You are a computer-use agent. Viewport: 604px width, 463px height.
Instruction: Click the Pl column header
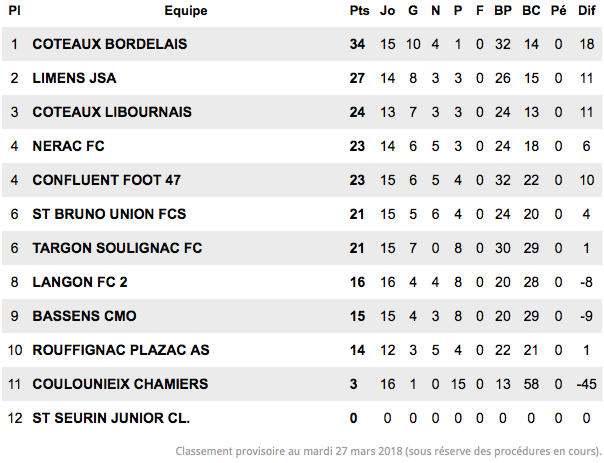14,10
